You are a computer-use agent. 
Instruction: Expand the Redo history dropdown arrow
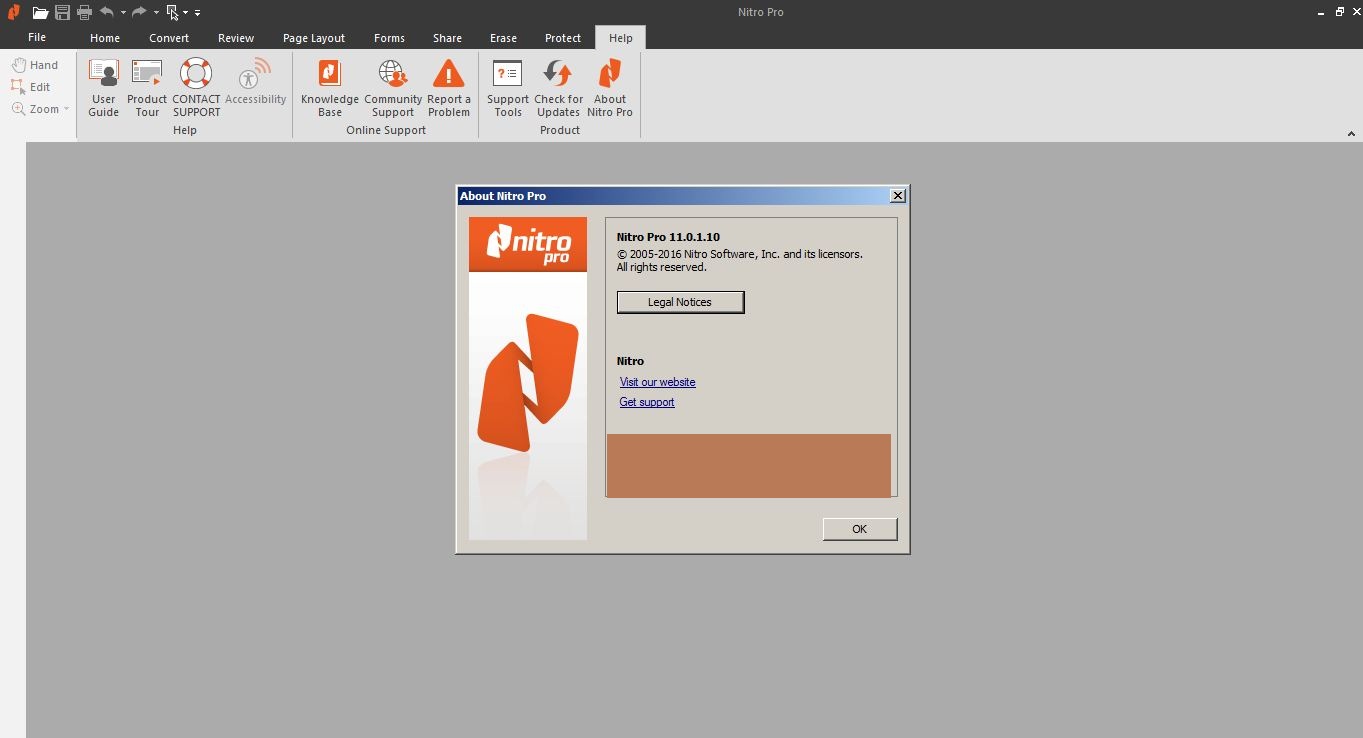156,13
